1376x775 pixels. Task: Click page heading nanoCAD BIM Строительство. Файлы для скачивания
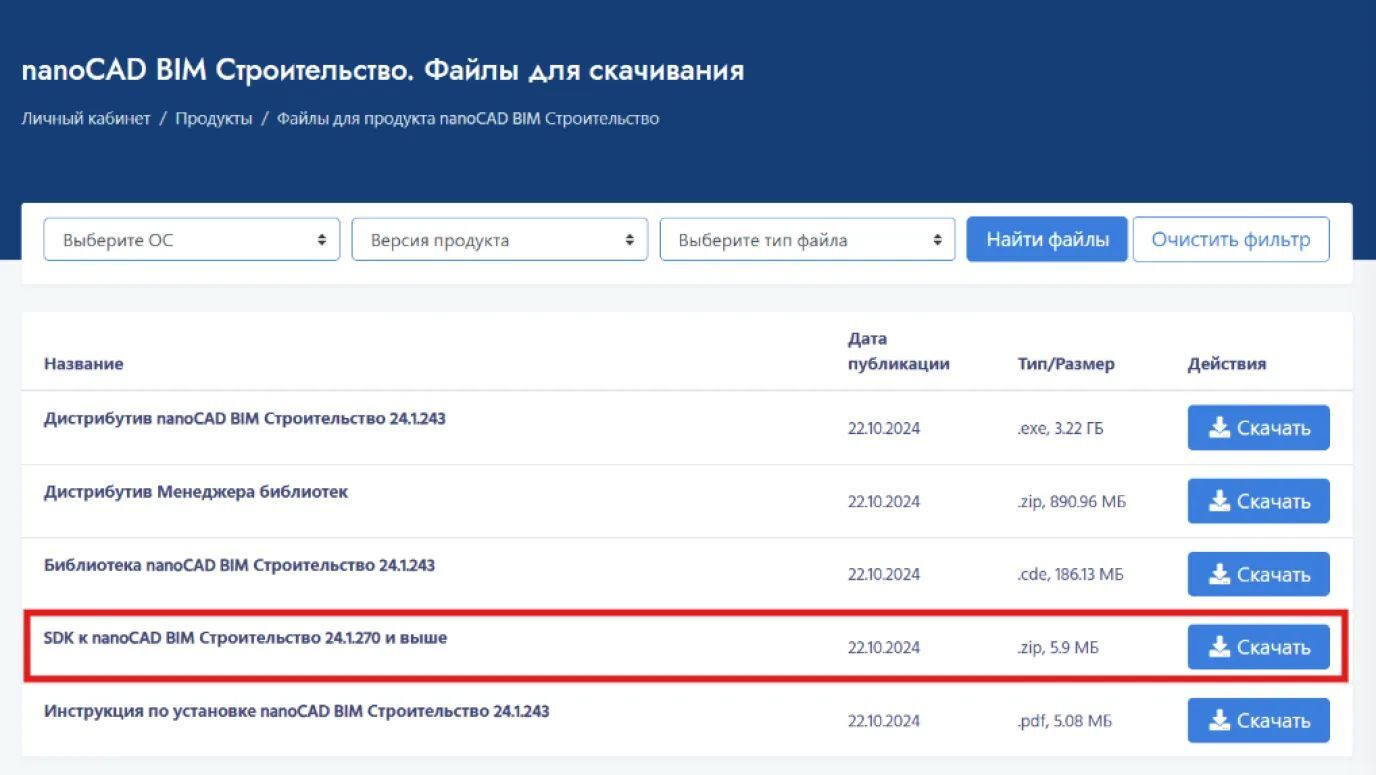[383, 71]
